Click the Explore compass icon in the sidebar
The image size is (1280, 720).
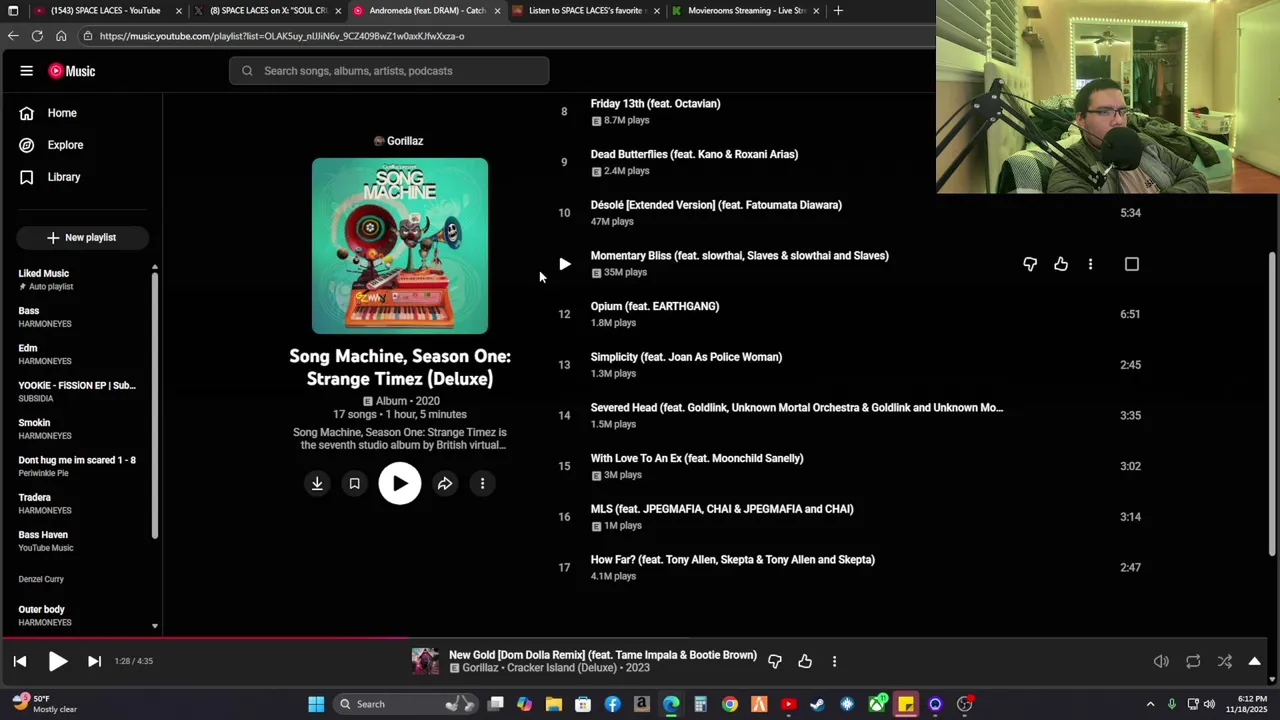27,145
